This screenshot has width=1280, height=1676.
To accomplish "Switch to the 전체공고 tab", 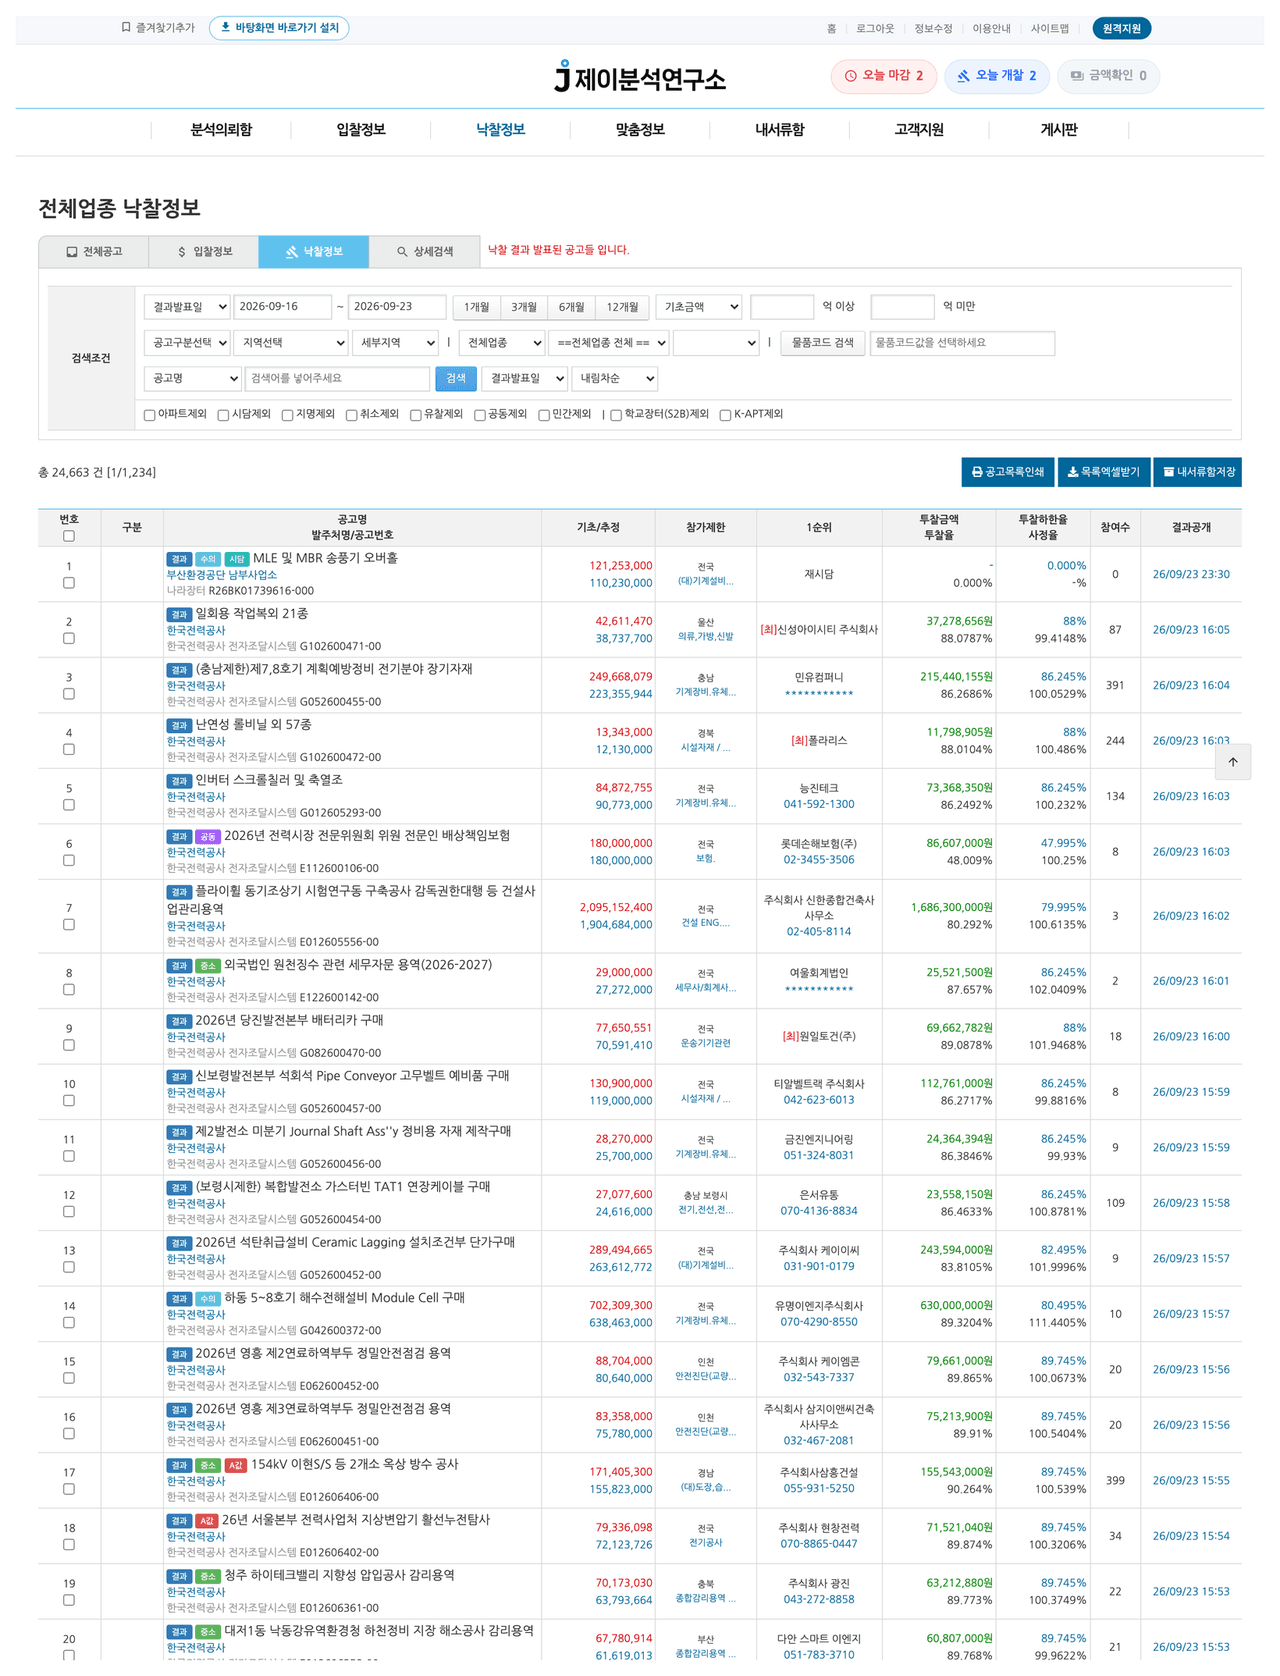I will point(94,252).
